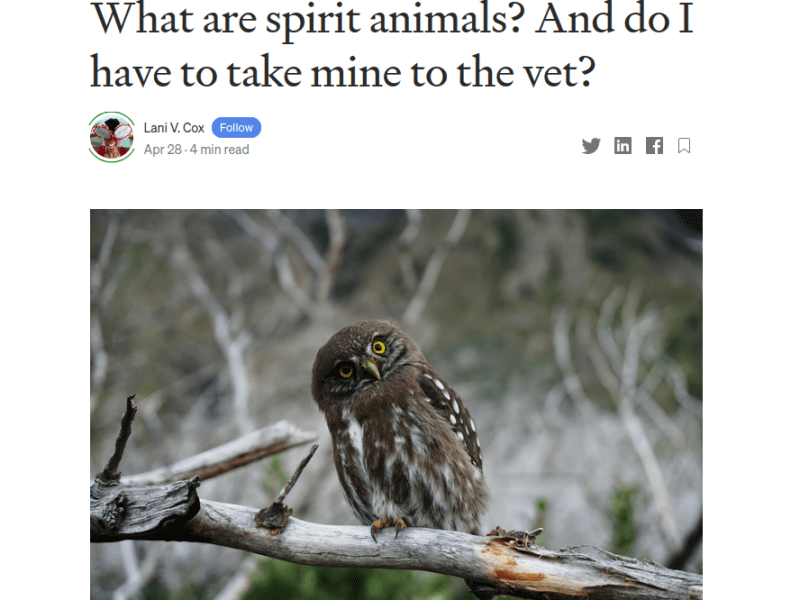This screenshot has height=600, width=800.
Task: Open Lani V. Cox's profile avatar
Action: 112,137
